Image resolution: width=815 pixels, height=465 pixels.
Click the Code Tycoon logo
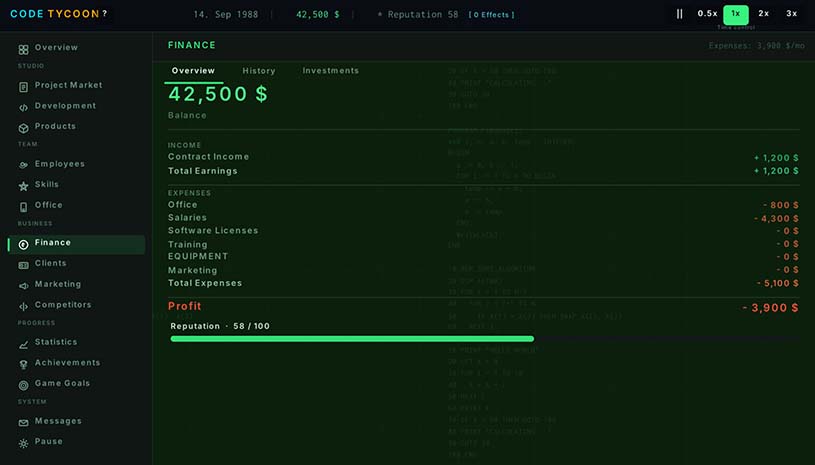[55, 14]
